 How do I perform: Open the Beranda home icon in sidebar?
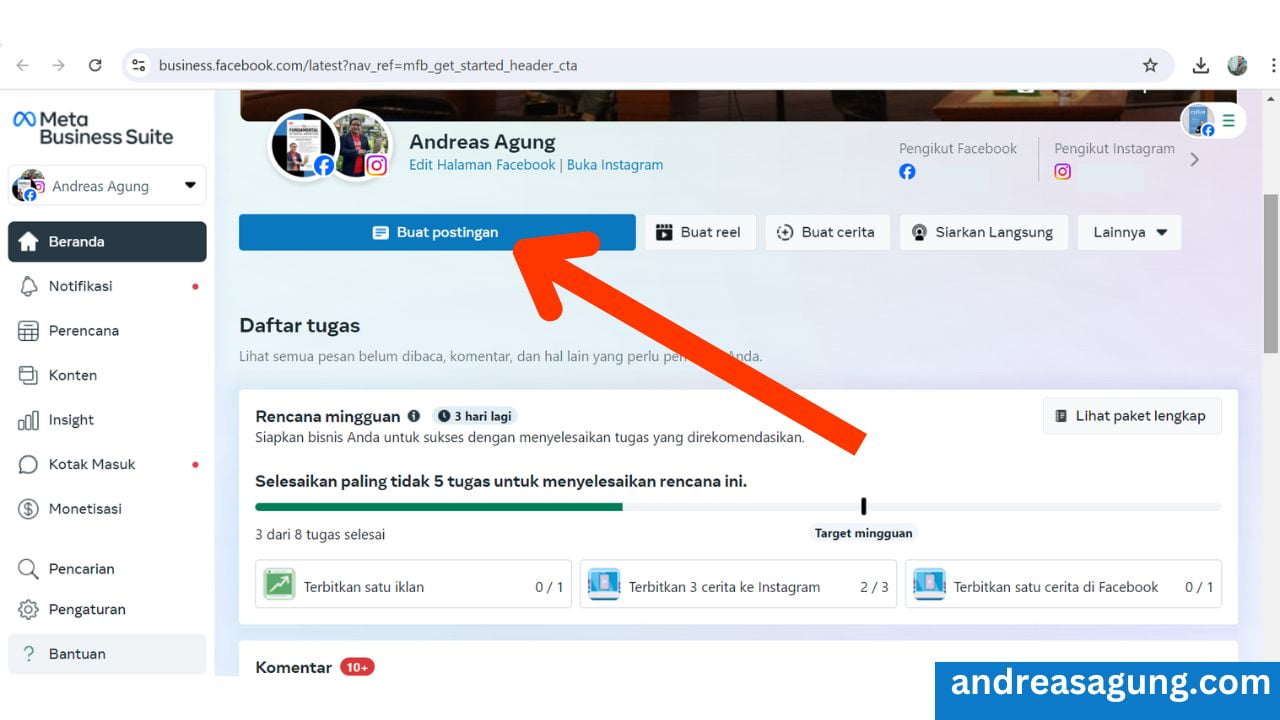click(28, 241)
